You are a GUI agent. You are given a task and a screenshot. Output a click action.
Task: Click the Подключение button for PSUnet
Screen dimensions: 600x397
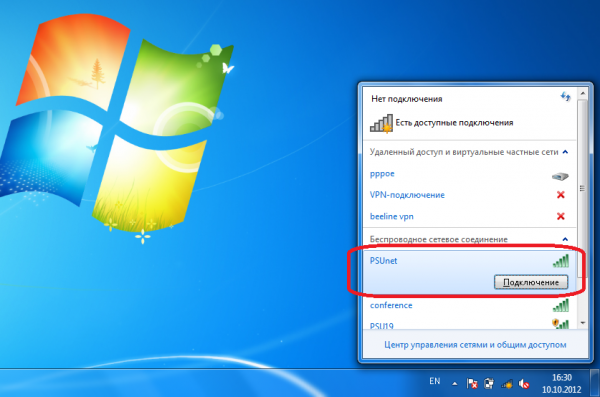pos(531,282)
